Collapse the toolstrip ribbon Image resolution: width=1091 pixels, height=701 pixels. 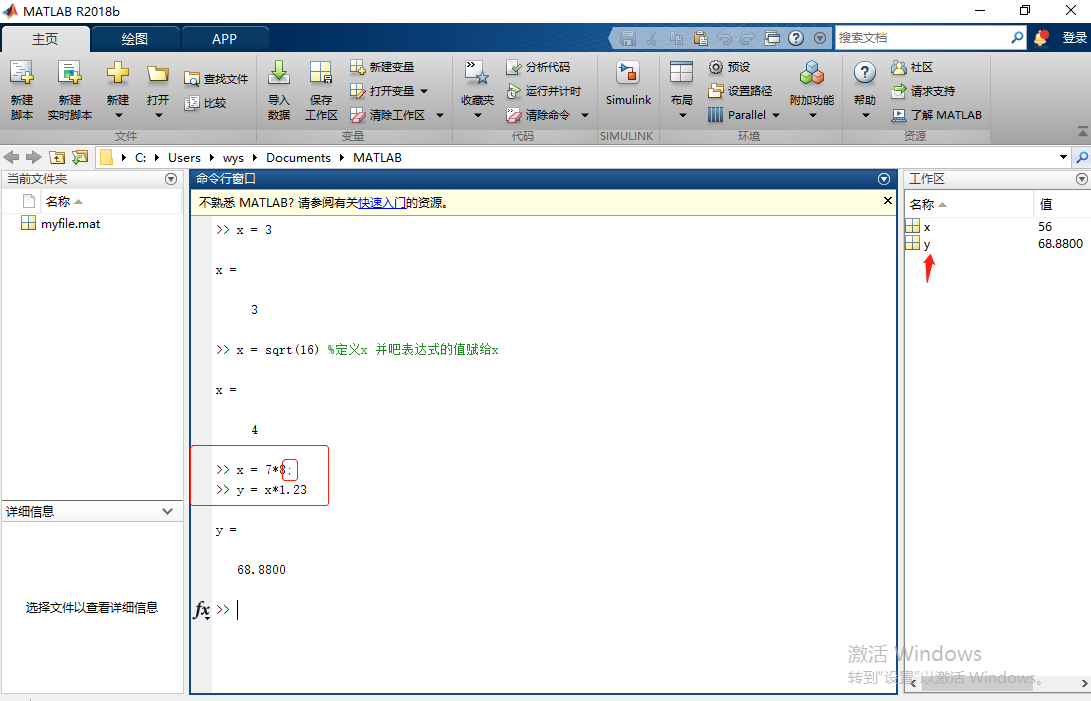(x=1082, y=132)
